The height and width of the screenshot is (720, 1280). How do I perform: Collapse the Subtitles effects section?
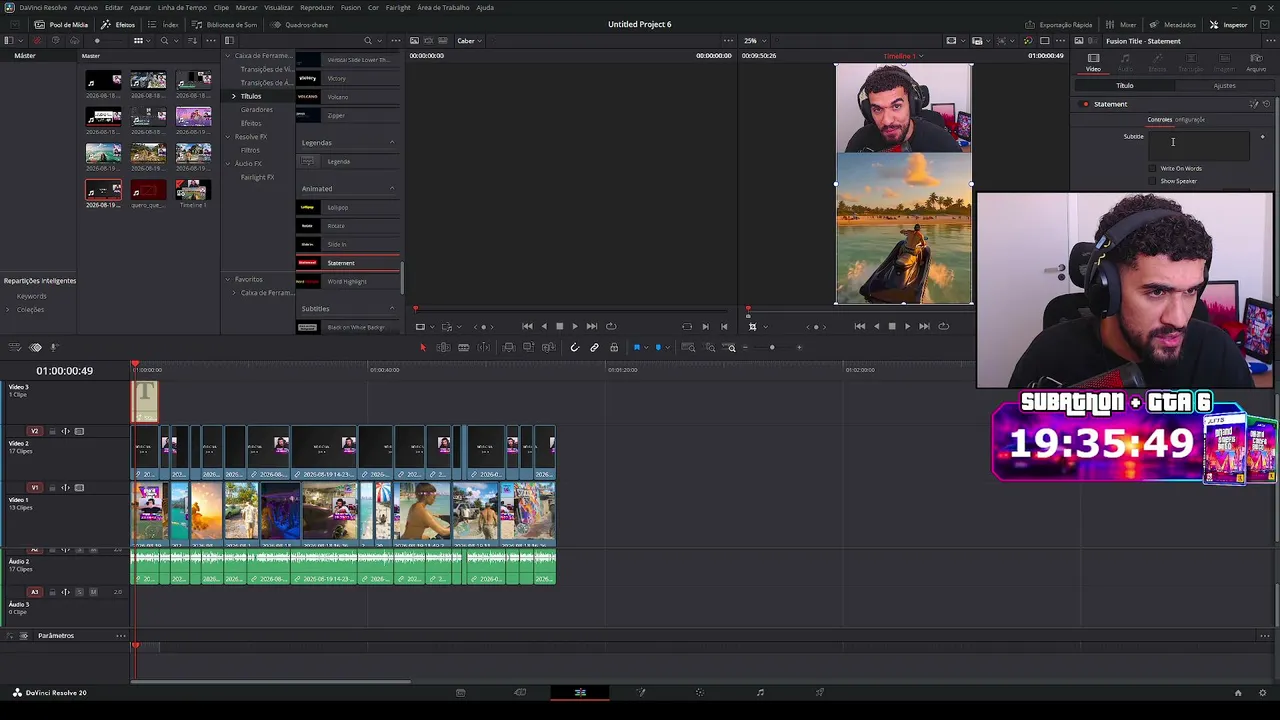[392, 309]
